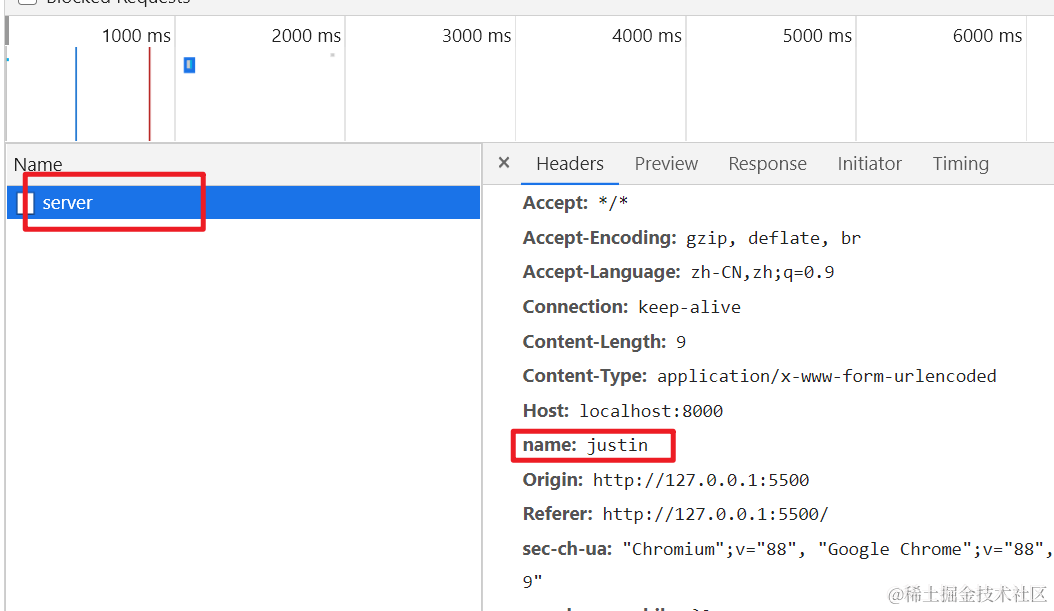Image resolution: width=1054 pixels, height=611 pixels.
Task: Select the server request row
Action: (x=243, y=202)
